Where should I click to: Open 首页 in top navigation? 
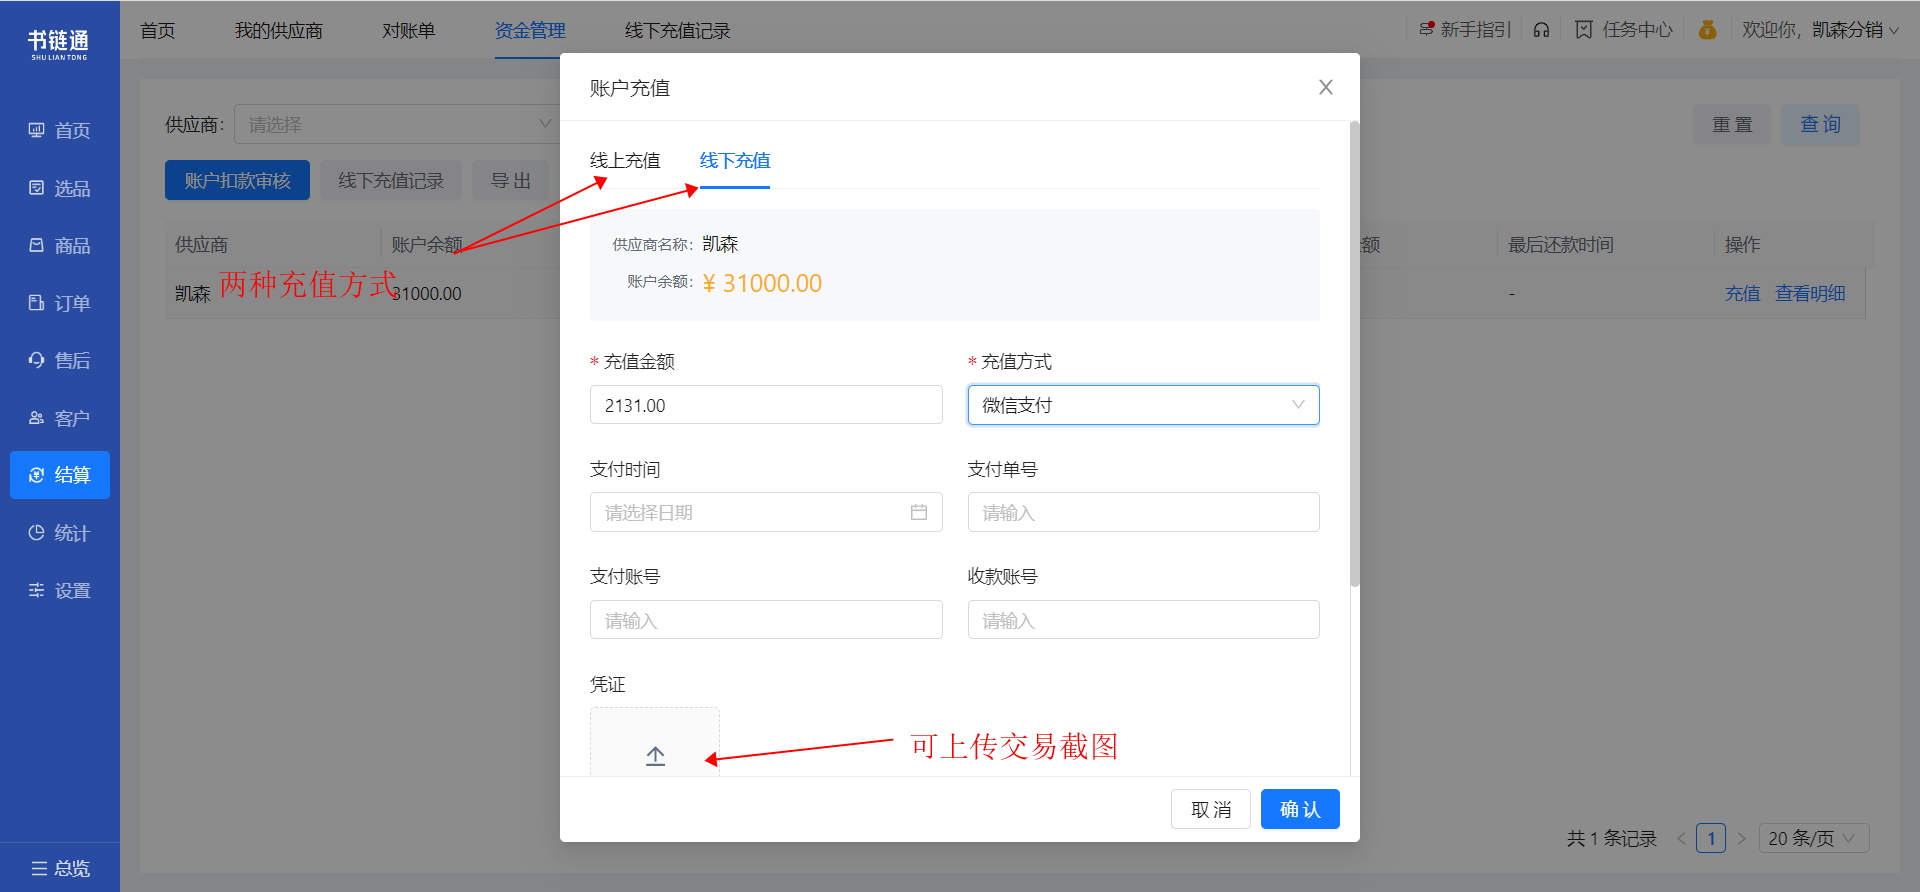158,31
